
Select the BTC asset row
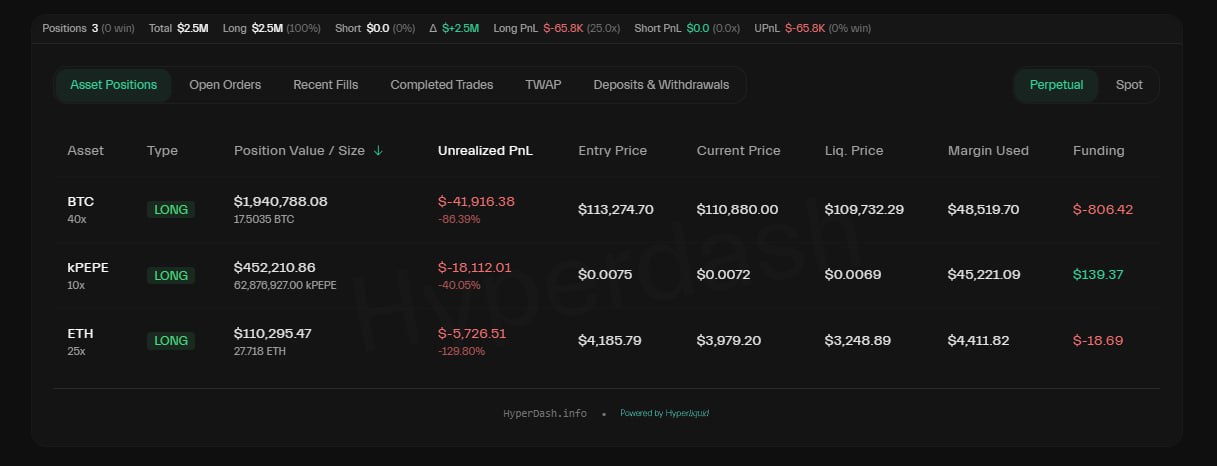pyautogui.click(x=81, y=202)
